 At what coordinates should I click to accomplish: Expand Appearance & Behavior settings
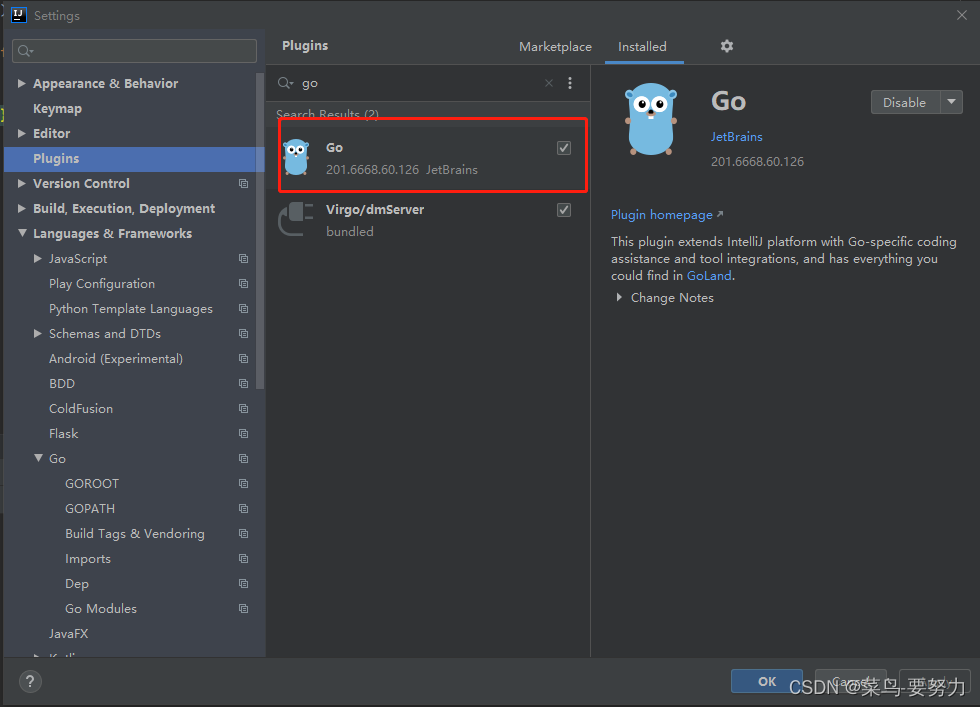coord(22,83)
